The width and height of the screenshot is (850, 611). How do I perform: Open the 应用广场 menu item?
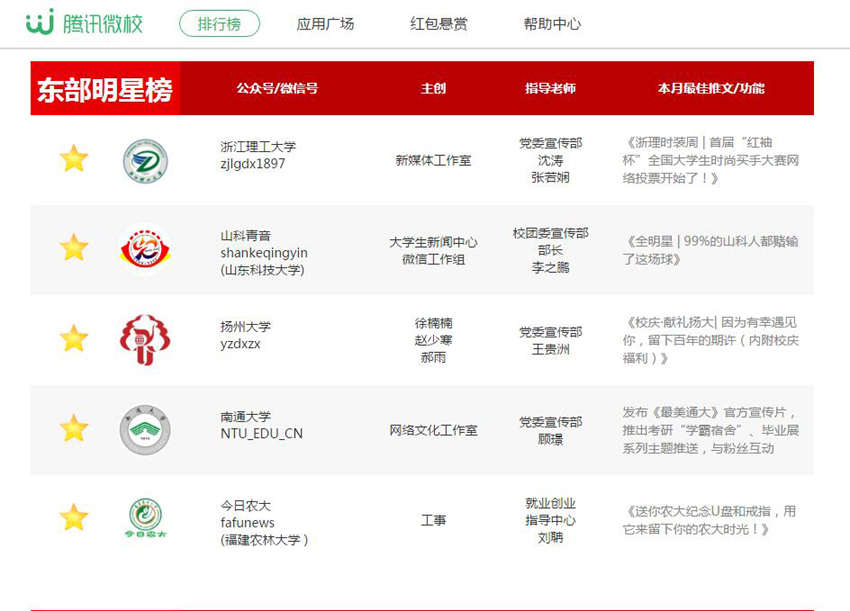click(x=325, y=24)
